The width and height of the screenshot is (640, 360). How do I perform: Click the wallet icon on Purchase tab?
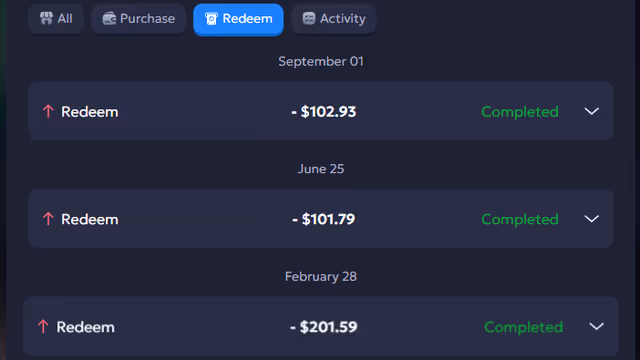point(109,18)
